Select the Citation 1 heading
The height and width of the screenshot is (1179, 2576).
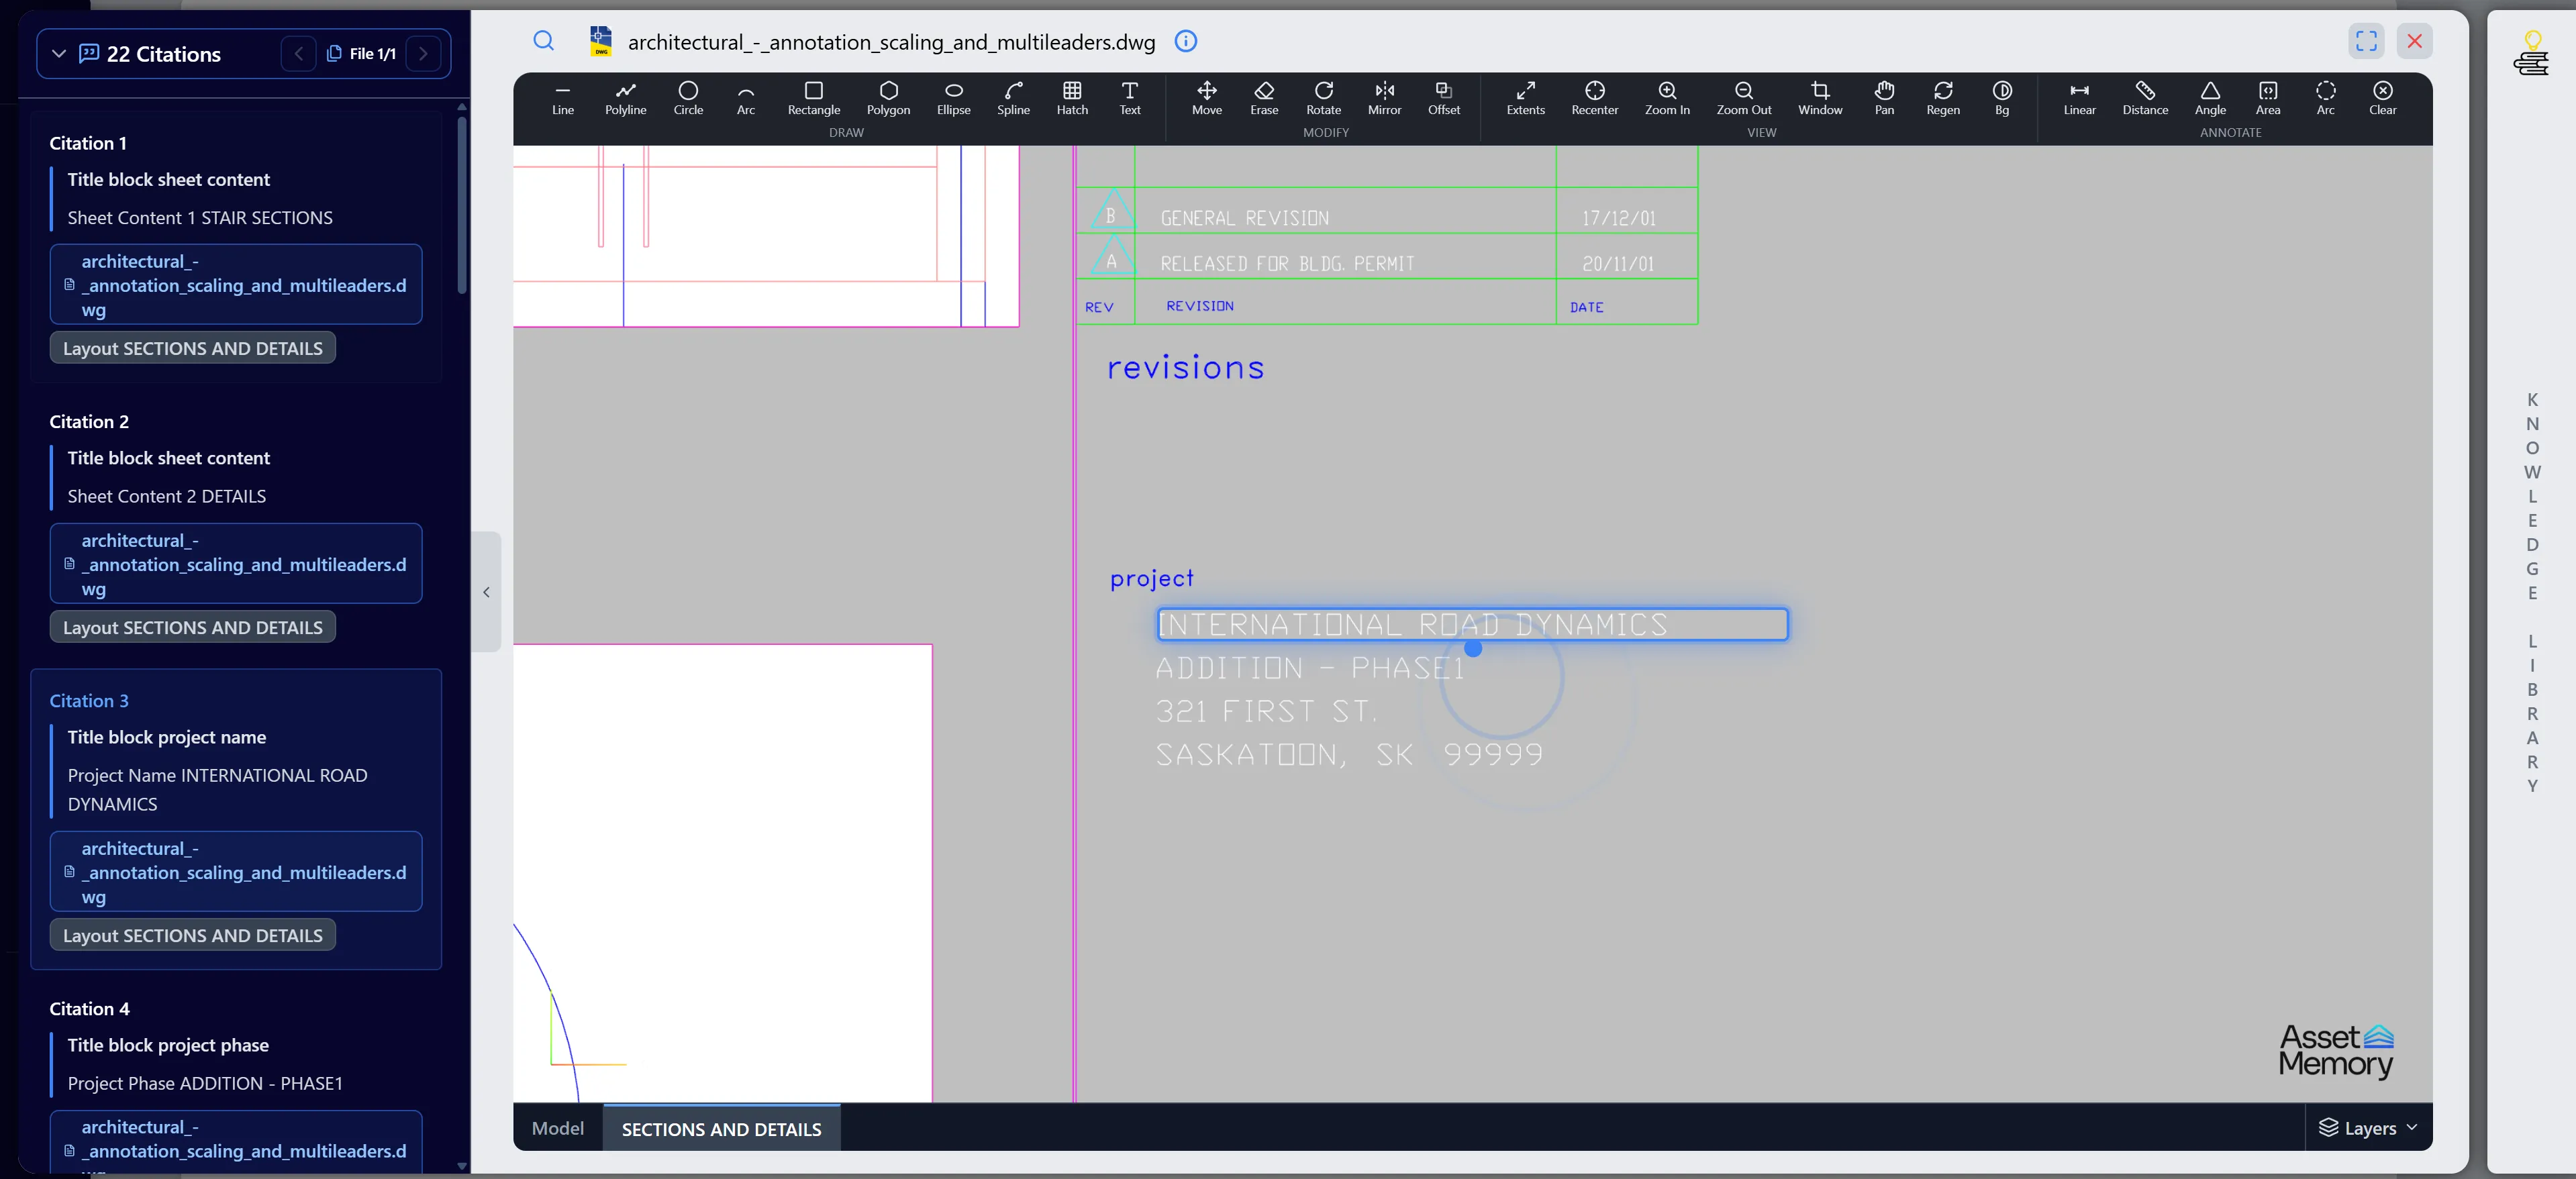[88, 143]
